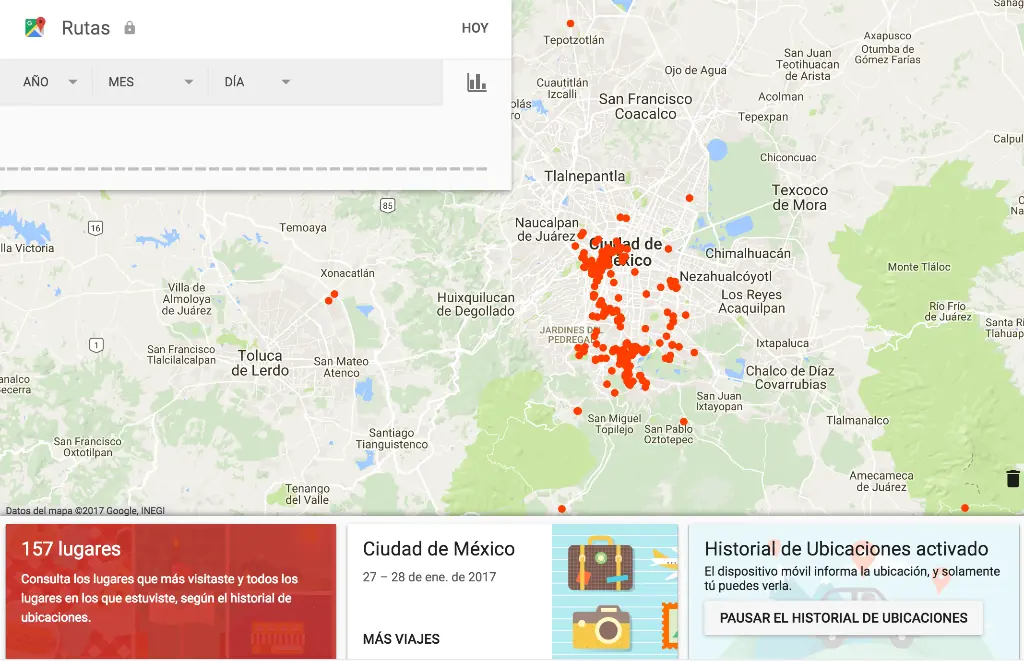The image size is (1024, 661).
Task: Open the AÑO year dropdown
Action: point(50,82)
